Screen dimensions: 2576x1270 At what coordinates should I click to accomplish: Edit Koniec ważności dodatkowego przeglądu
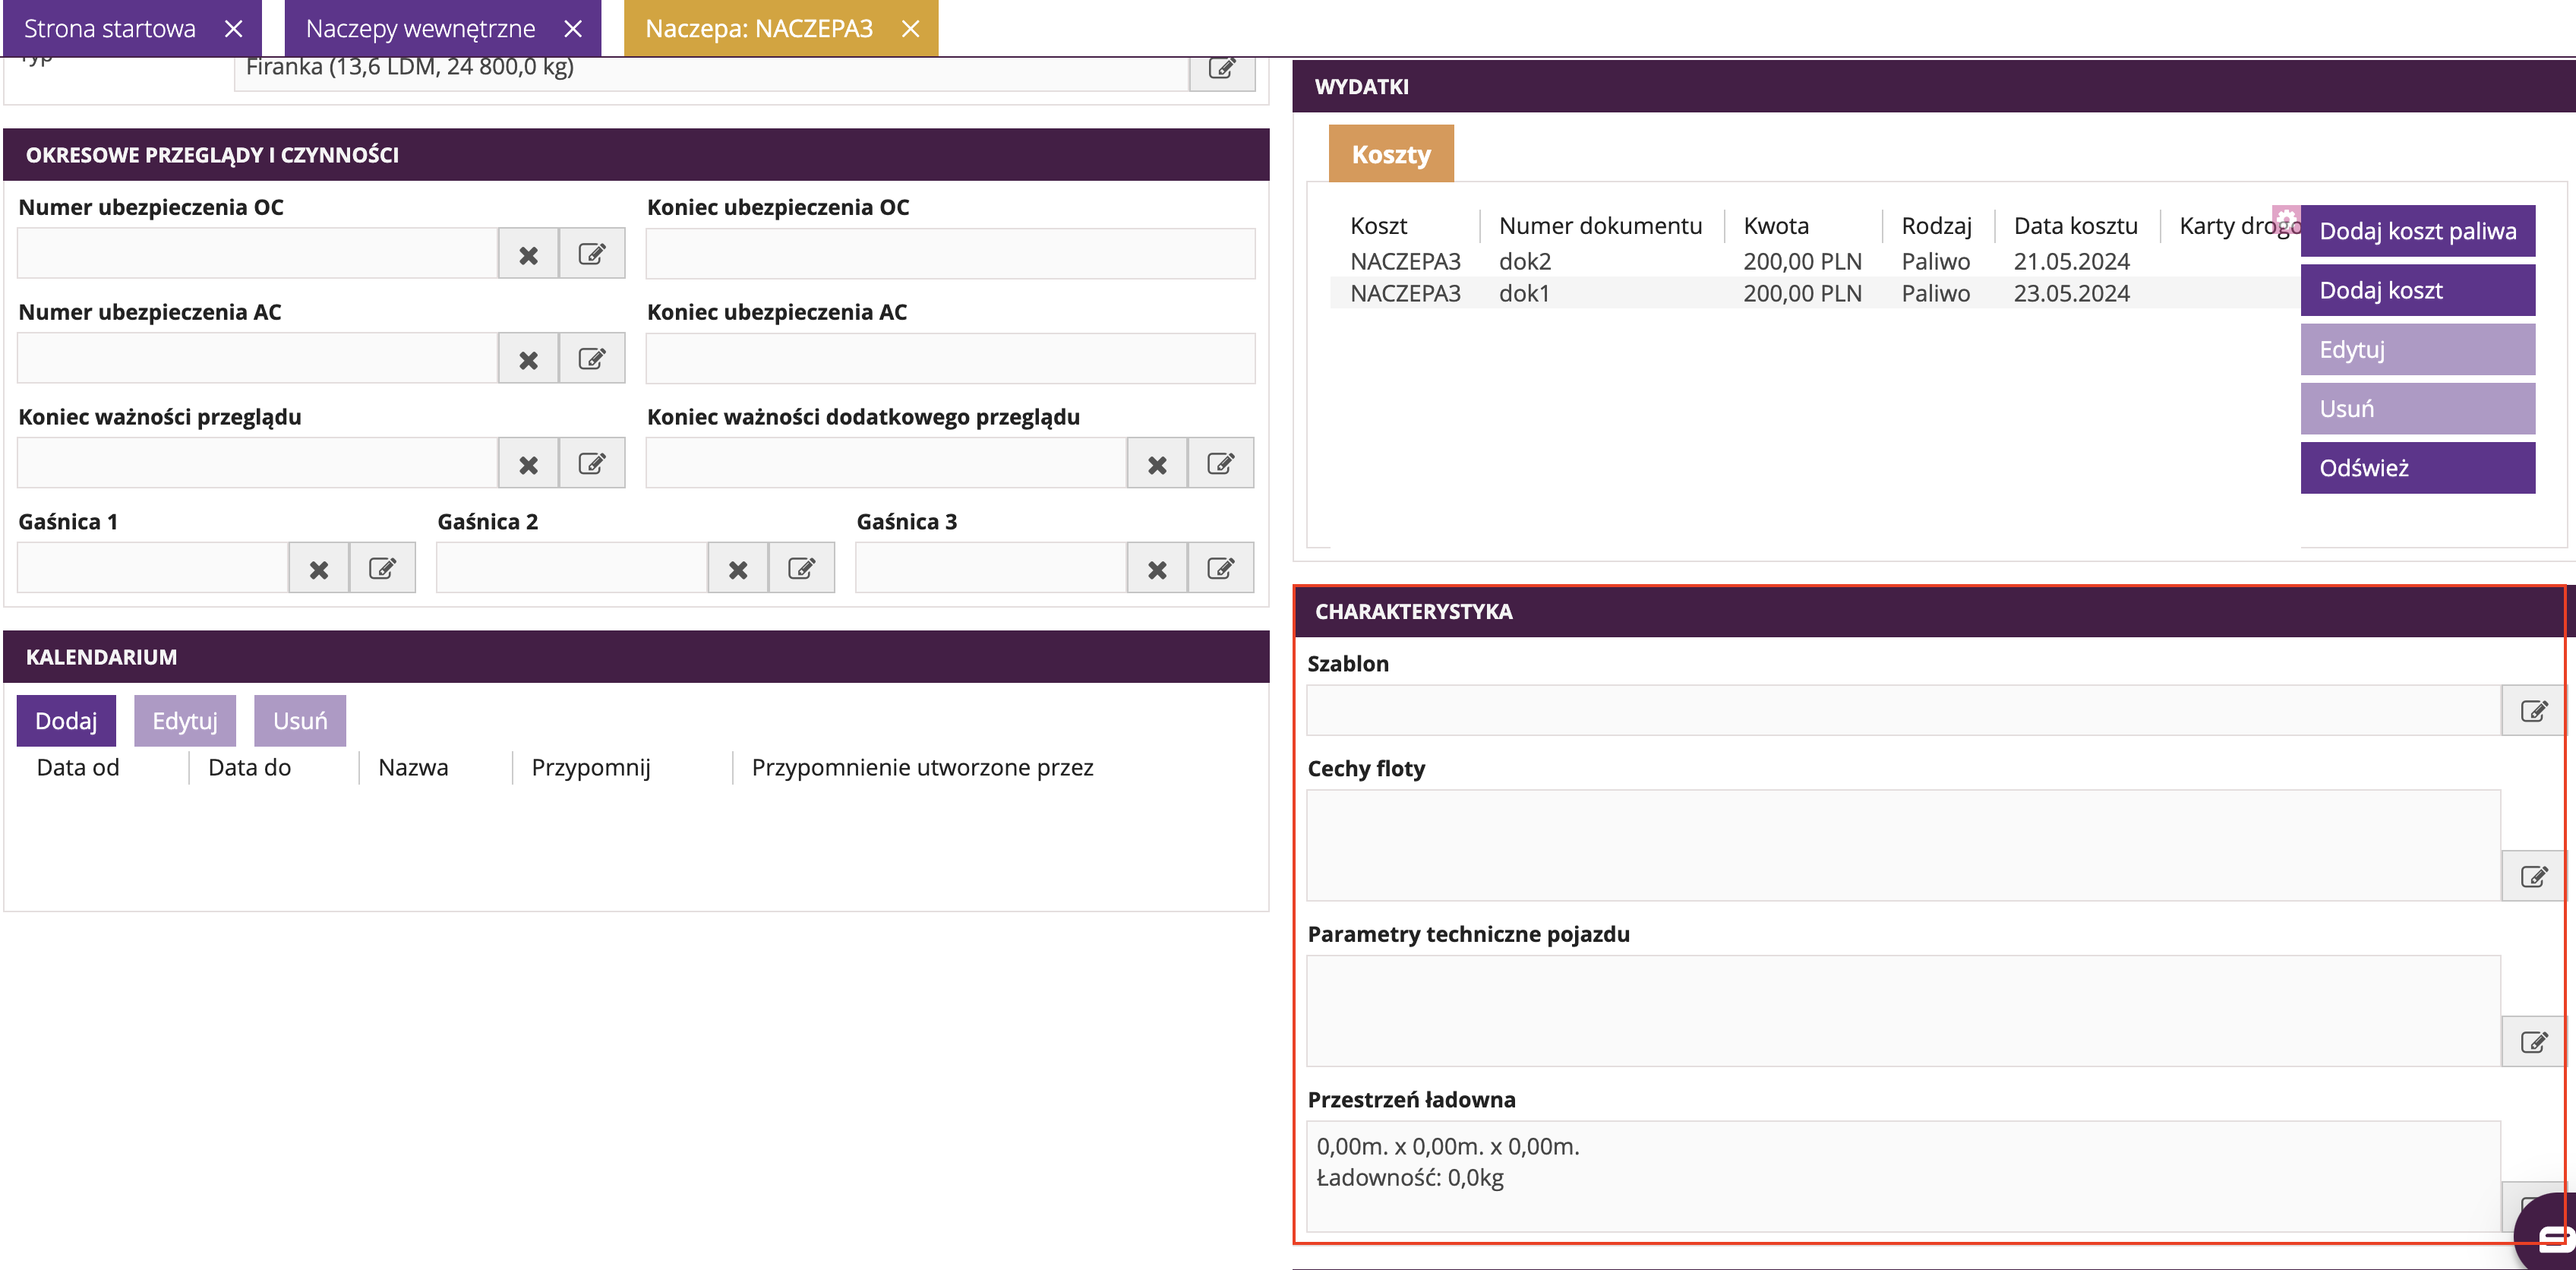[x=1220, y=464]
